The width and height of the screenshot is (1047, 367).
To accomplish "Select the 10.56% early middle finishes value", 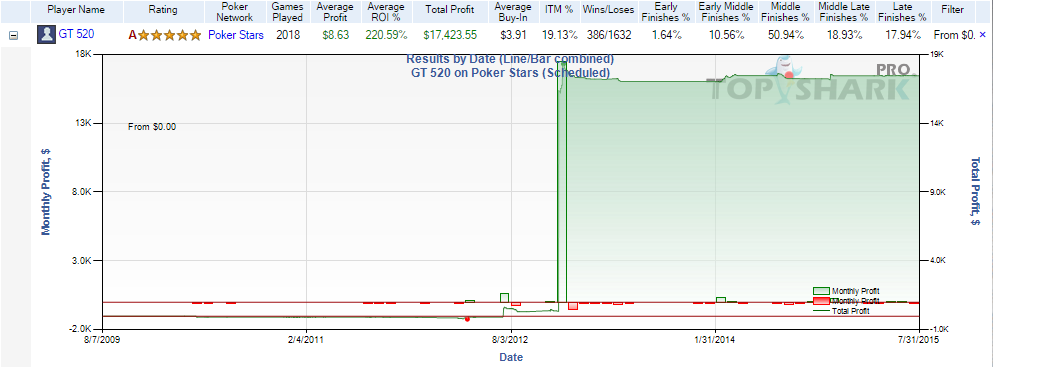I will (x=724, y=35).
